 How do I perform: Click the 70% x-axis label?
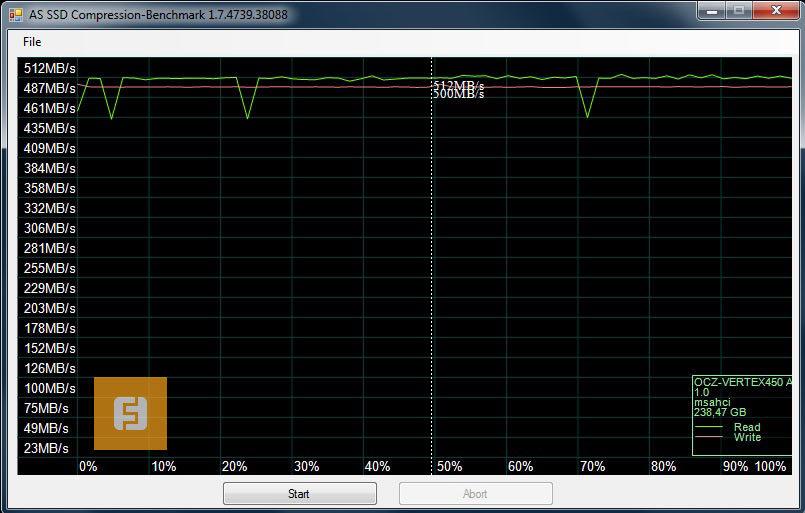pyautogui.click(x=592, y=466)
